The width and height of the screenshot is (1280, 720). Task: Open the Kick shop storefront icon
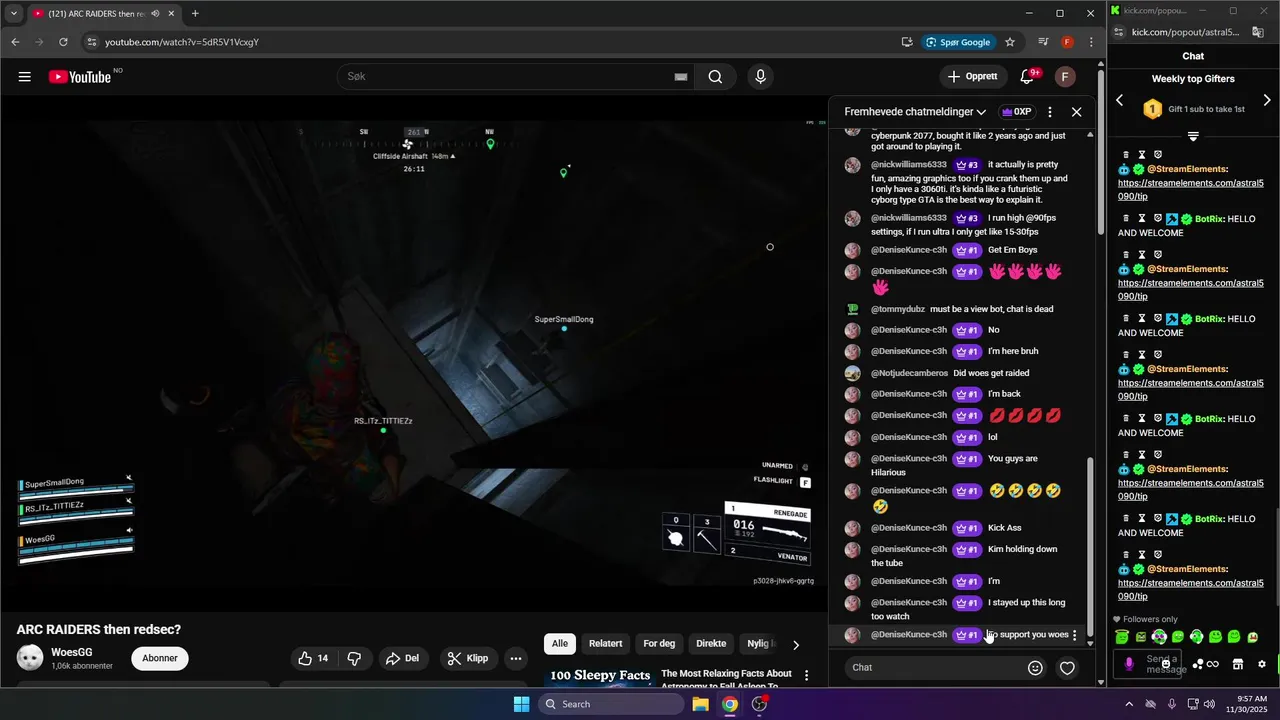[1237, 664]
